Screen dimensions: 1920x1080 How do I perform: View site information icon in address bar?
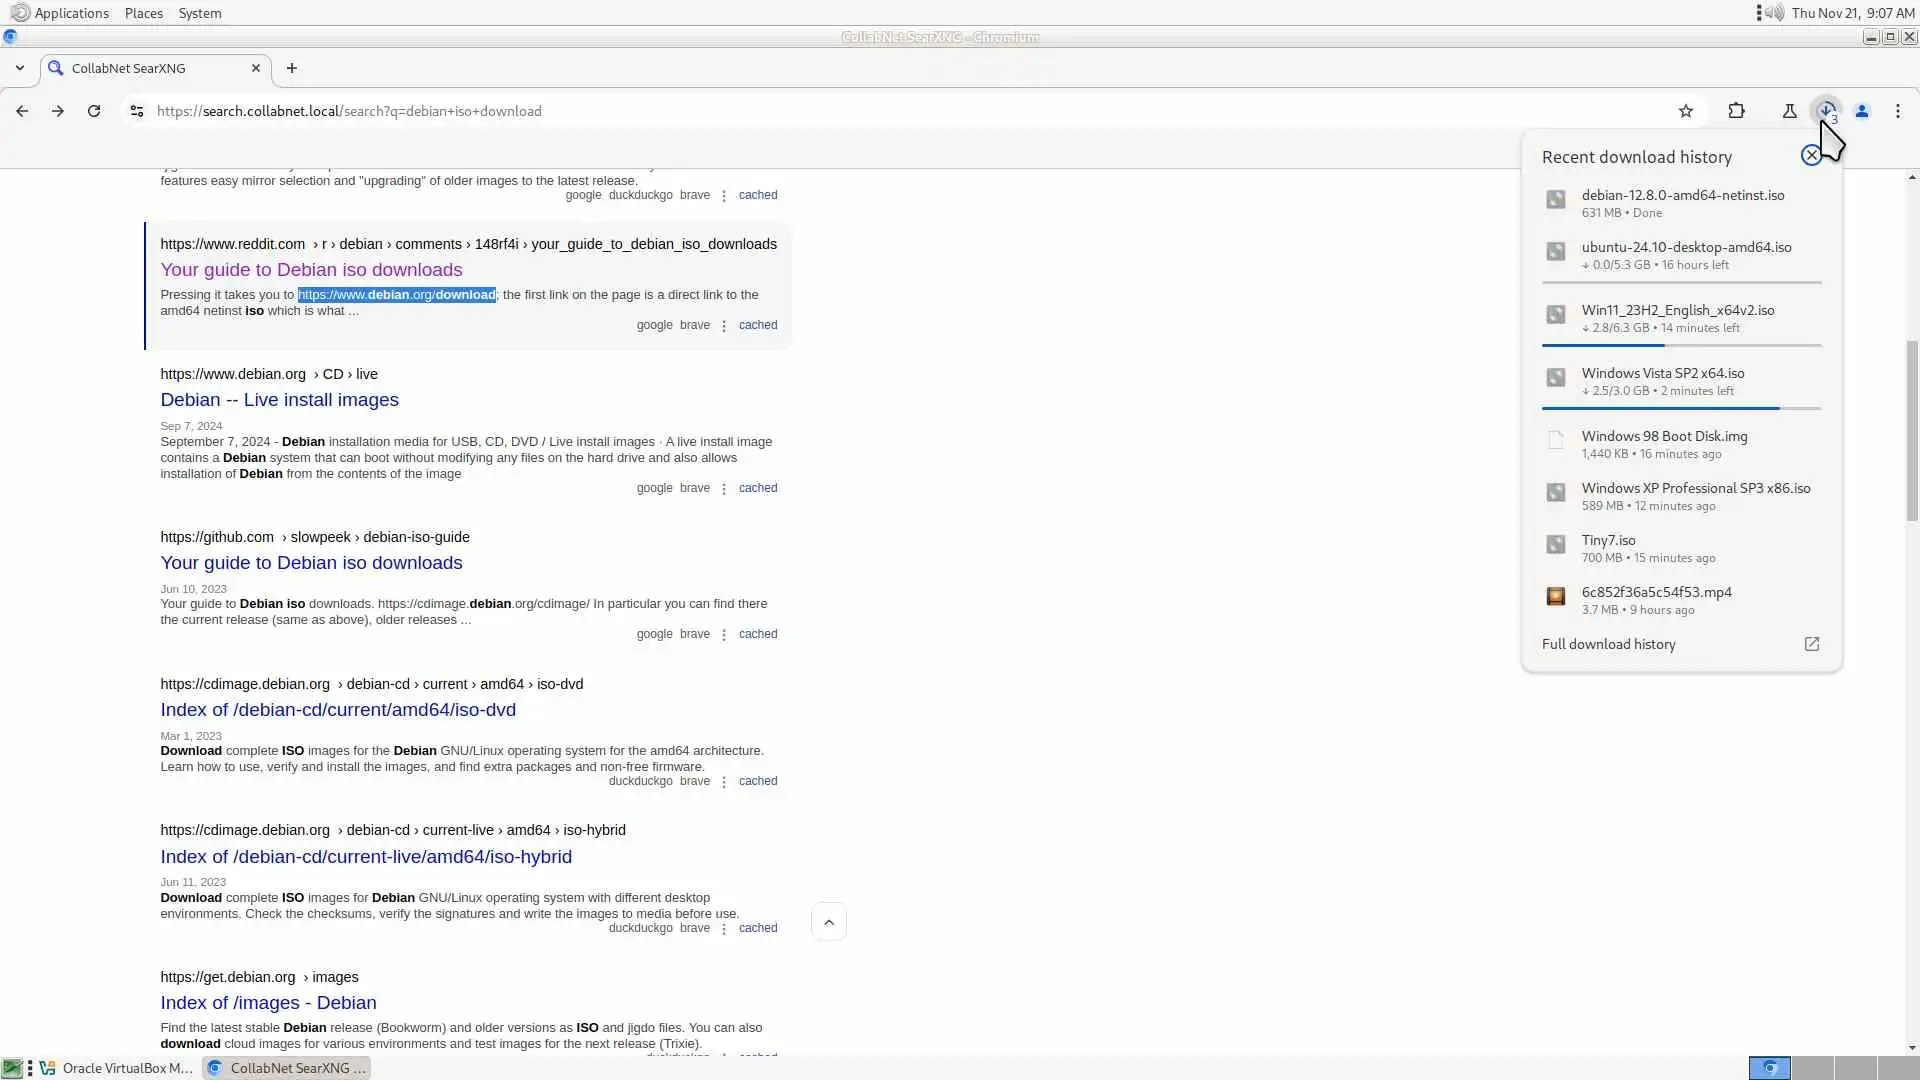(x=137, y=111)
